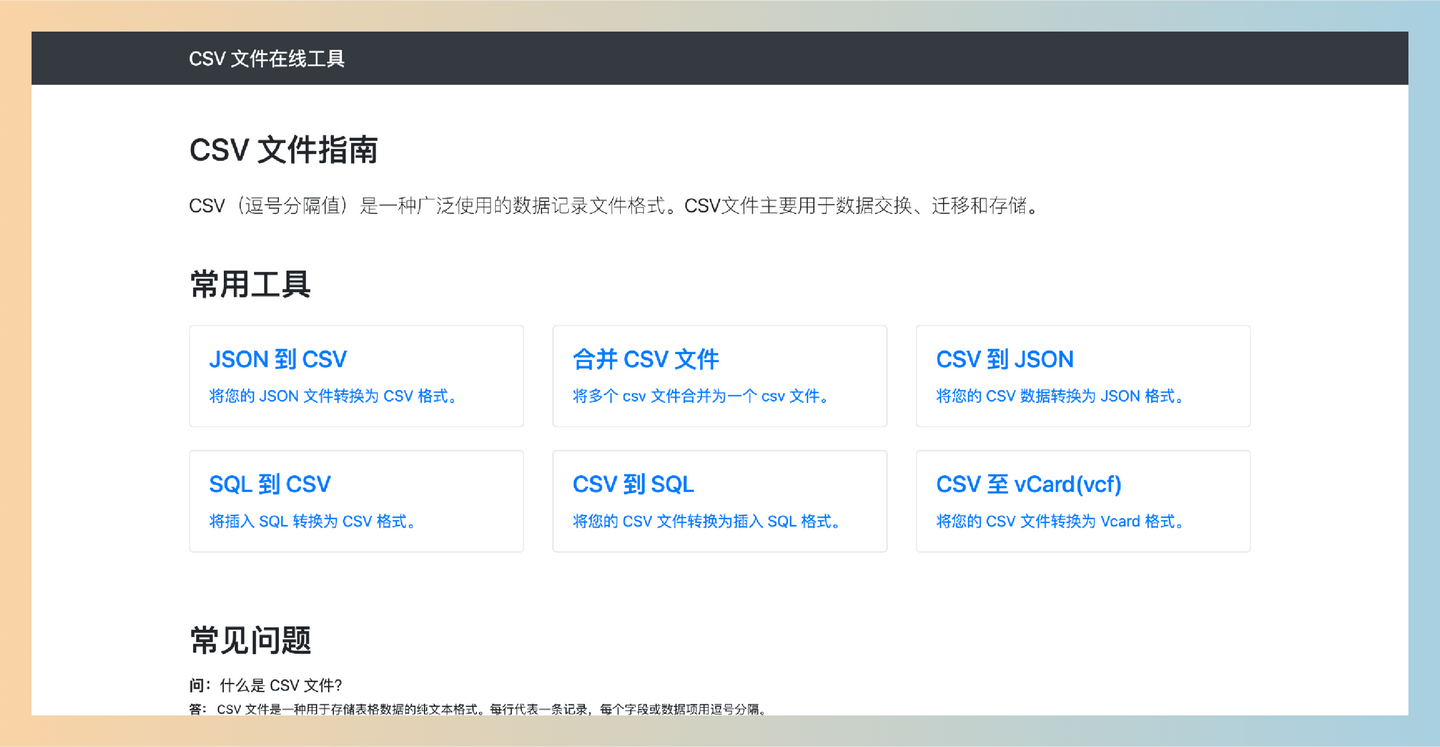The width and height of the screenshot is (1440, 747).
Task: Click the 常用工具 section heading
Action: click(x=249, y=284)
